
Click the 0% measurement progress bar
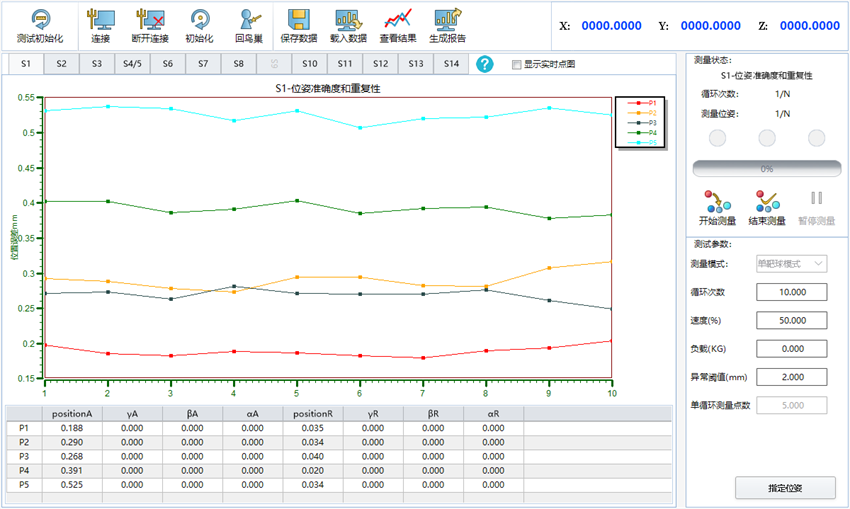click(x=766, y=169)
